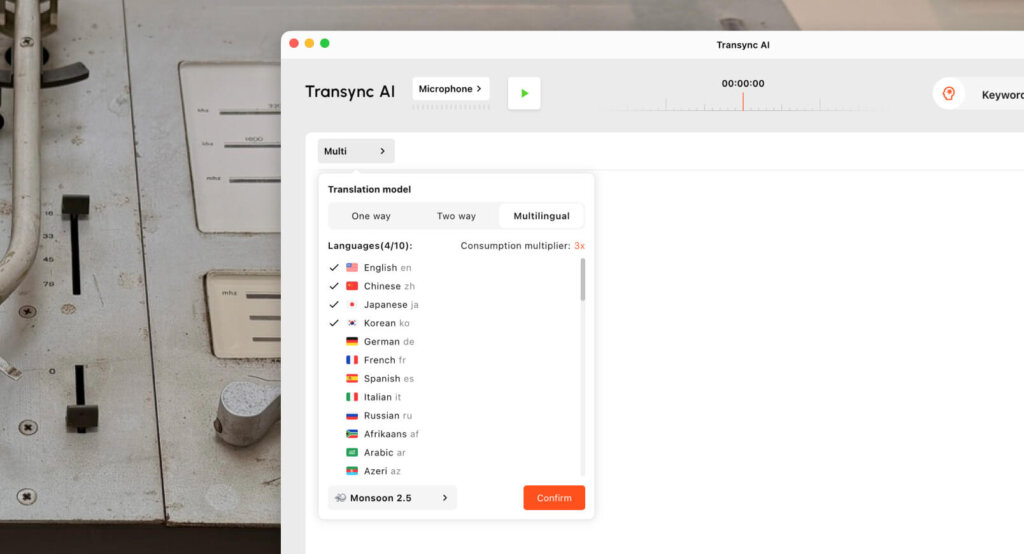The height and width of the screenshot is (554, 1024).
Task: Click the United States flag icon
Action: [352, 267]
